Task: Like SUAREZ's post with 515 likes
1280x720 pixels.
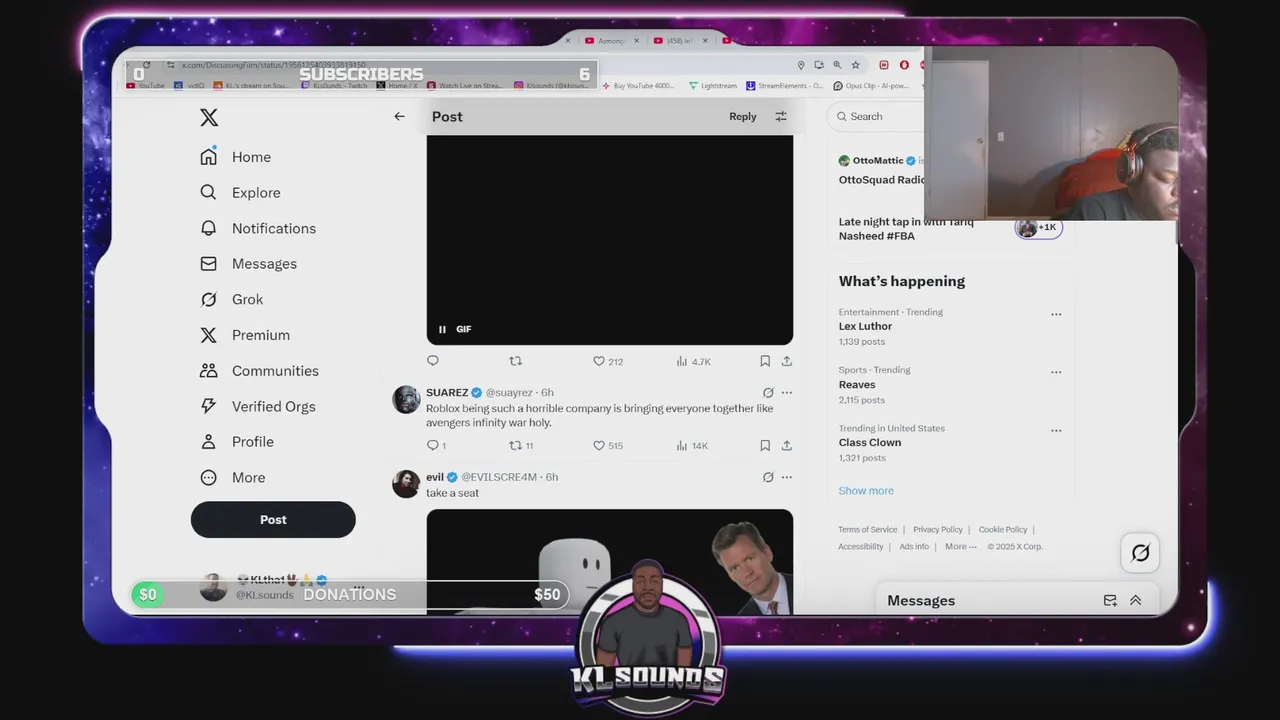Action: point(608,446)
